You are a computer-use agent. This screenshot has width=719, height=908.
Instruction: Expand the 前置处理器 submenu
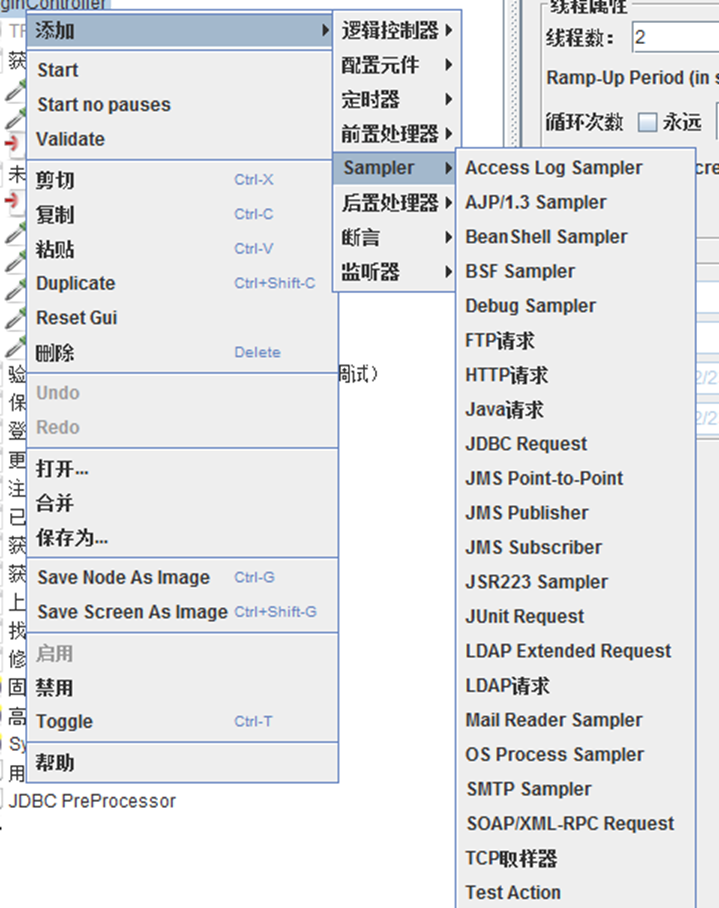tap(397, 134)
